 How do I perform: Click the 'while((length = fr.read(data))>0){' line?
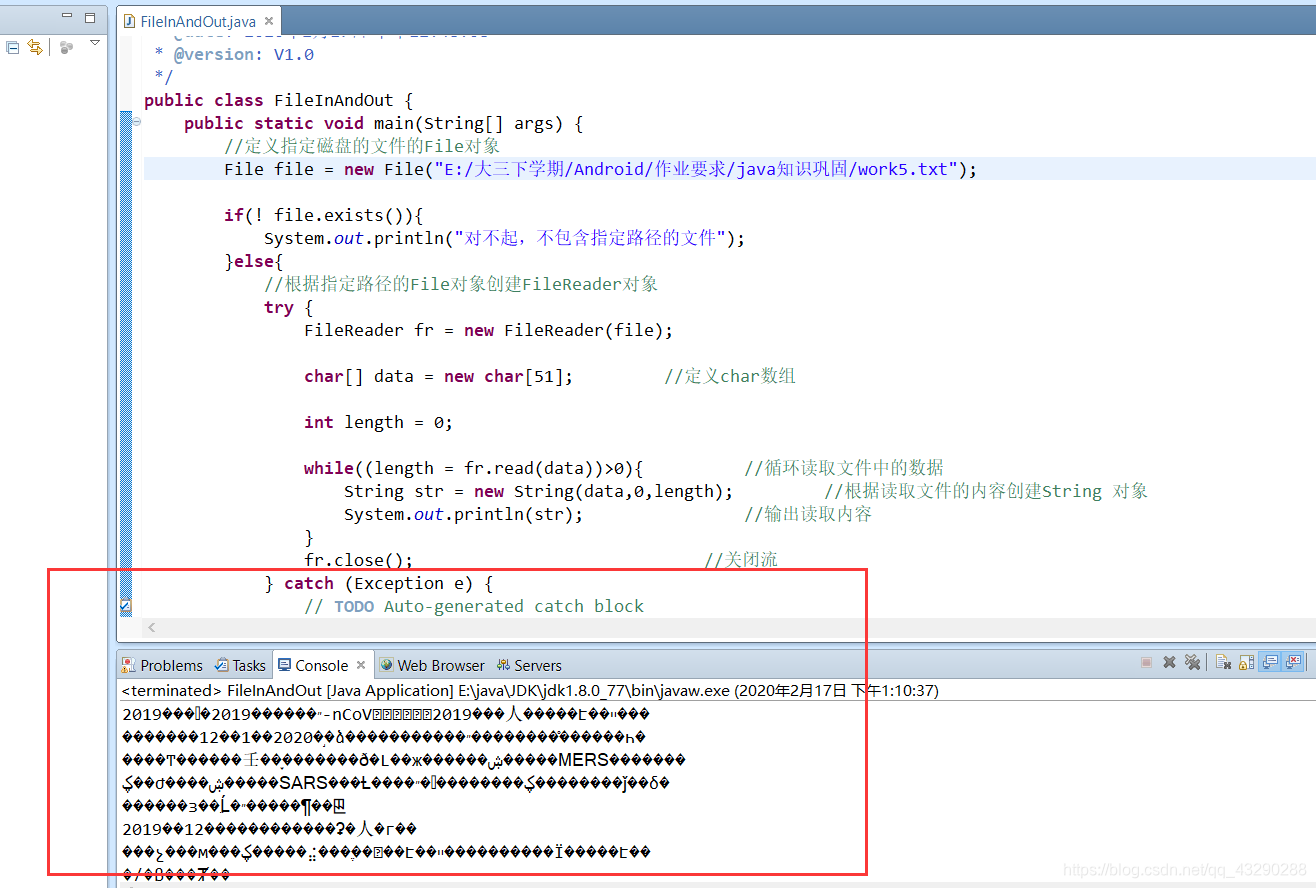point(474,468)
